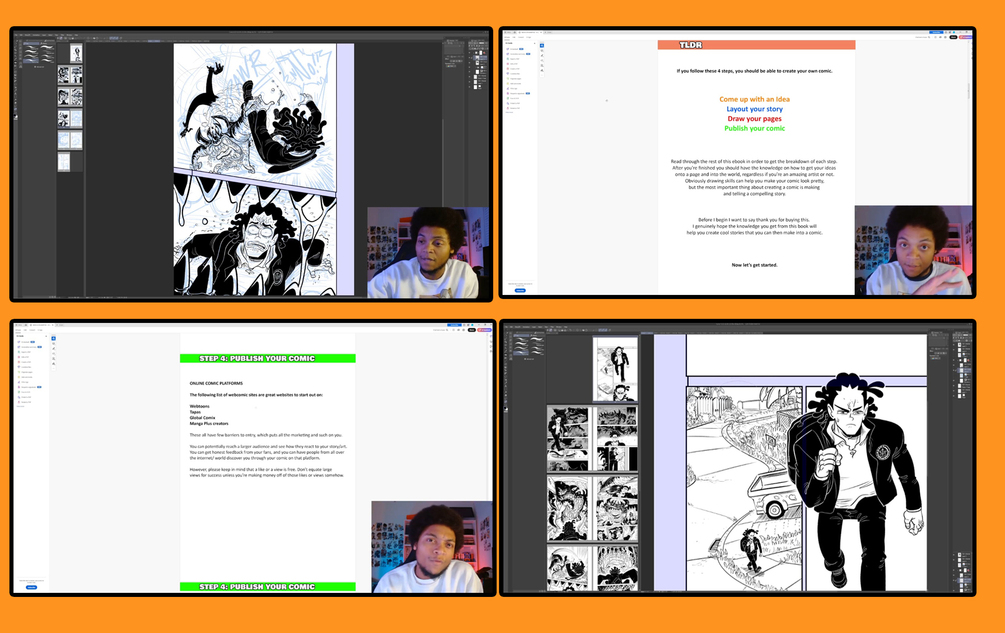This screenshot has height=633, width=1005.
Task: Click 'Now let's get started.' text
Action: pyautogui.click(x=754, y=265)
